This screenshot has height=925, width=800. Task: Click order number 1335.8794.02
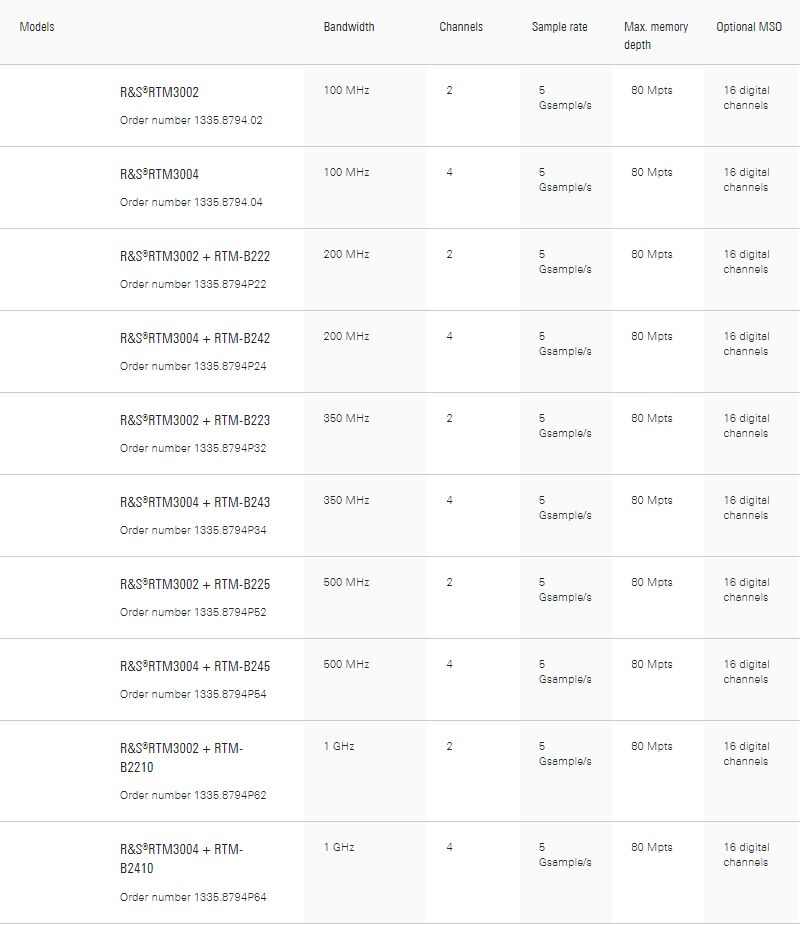coord(191,120)
